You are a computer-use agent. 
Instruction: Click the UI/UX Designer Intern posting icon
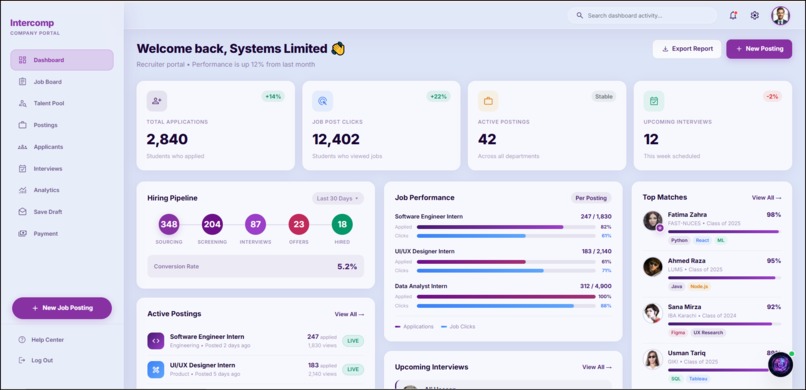[156, 369]
